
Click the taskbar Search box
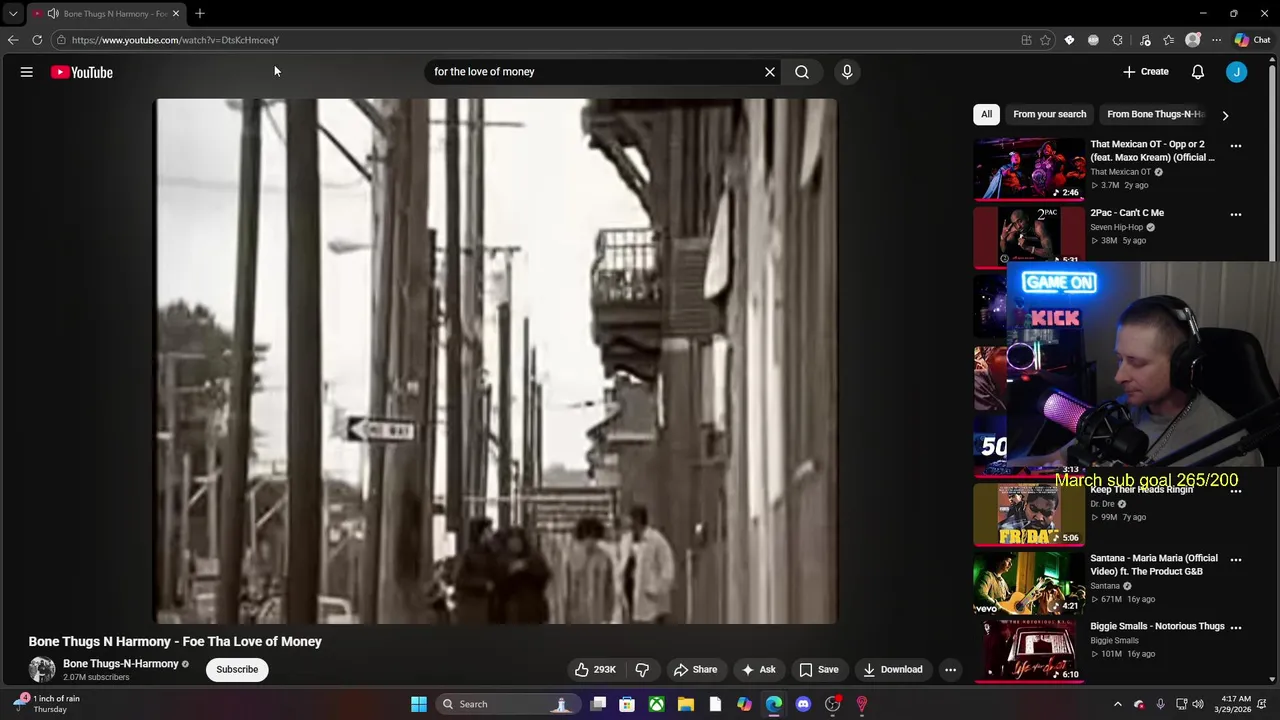(509, 704)
